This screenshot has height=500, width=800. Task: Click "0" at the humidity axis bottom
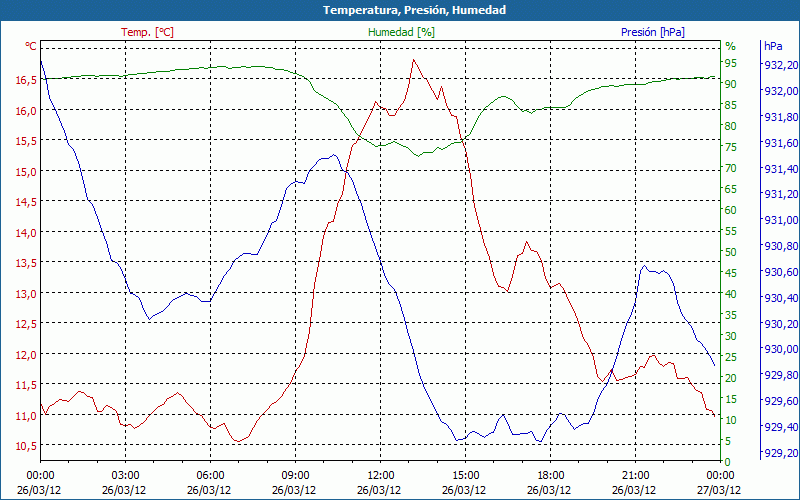click(x=728, y=462)
